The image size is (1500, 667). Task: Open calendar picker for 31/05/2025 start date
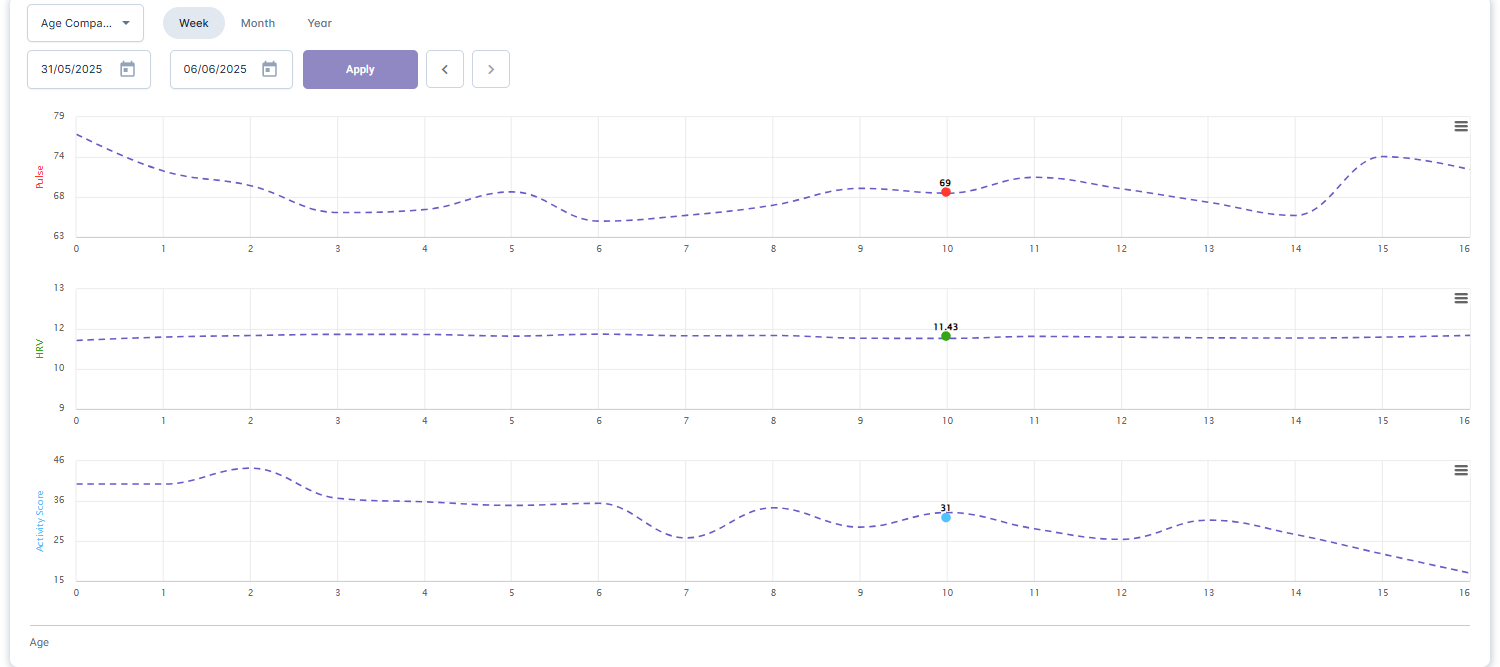click(127, 69)
